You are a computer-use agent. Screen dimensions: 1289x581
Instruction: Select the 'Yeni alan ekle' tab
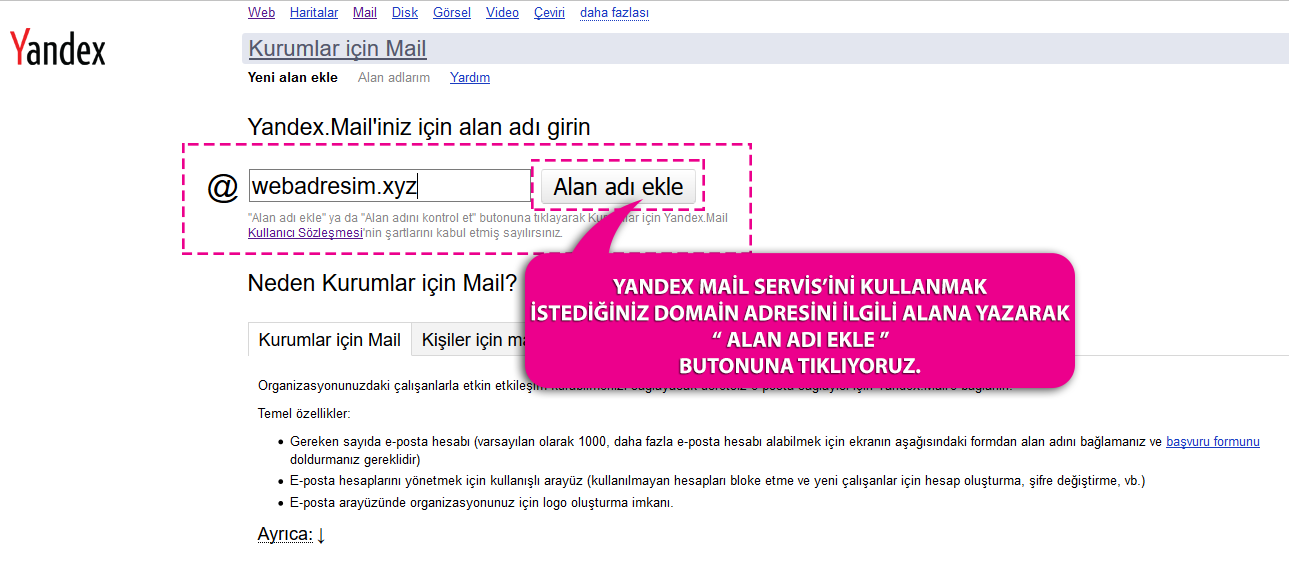(293, 77)
